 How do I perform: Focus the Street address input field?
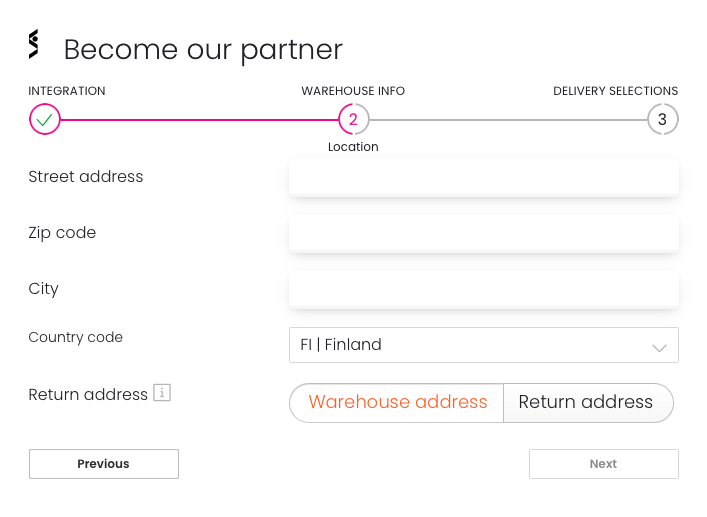(x=483, y=177)
